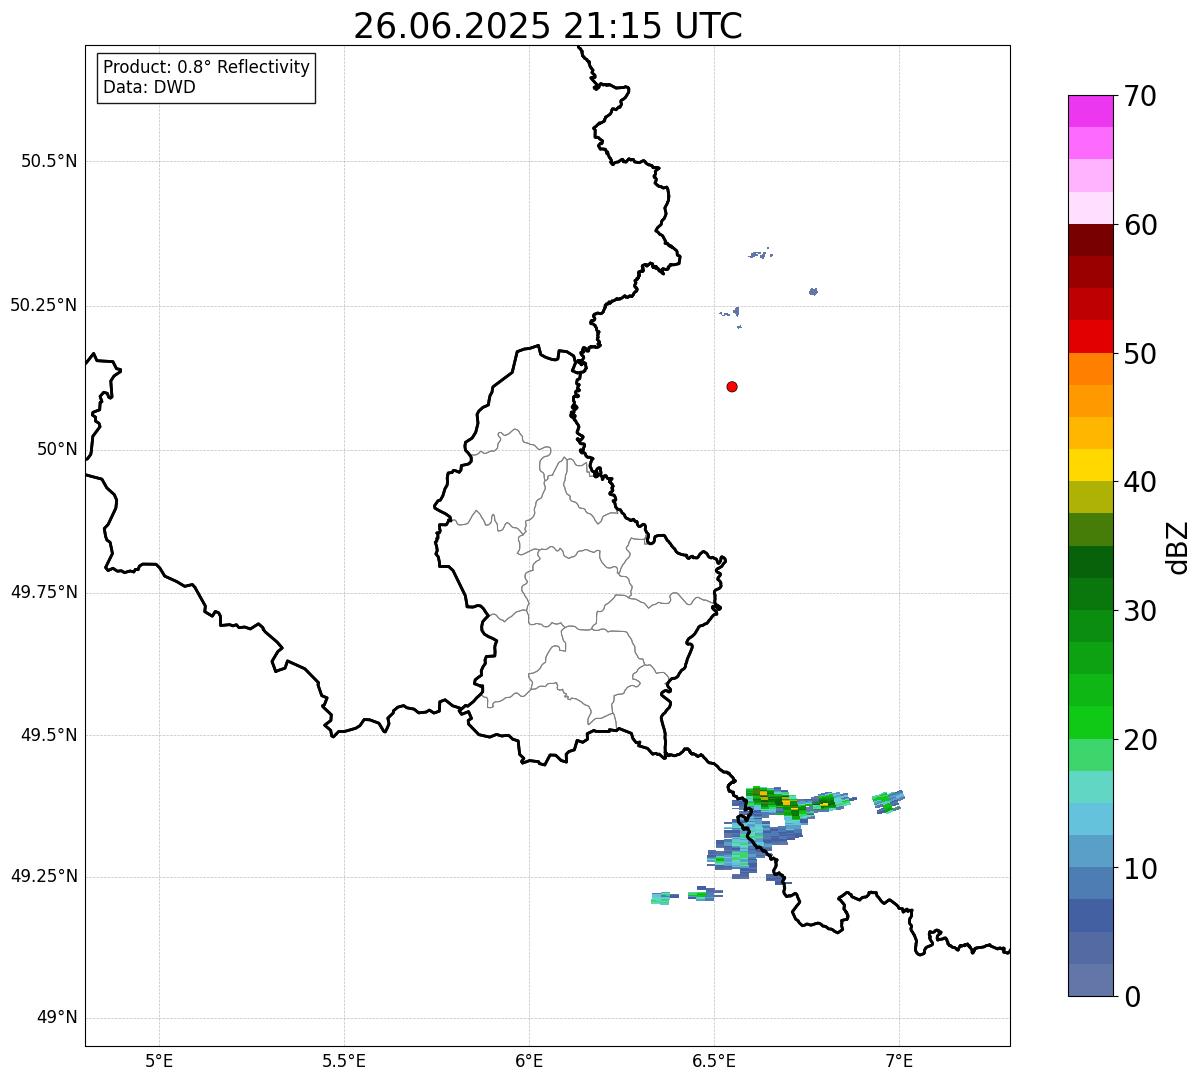Click the weak echo speck near 50.27°N
Screen dimensions: 1202x1081
(813, 291)
